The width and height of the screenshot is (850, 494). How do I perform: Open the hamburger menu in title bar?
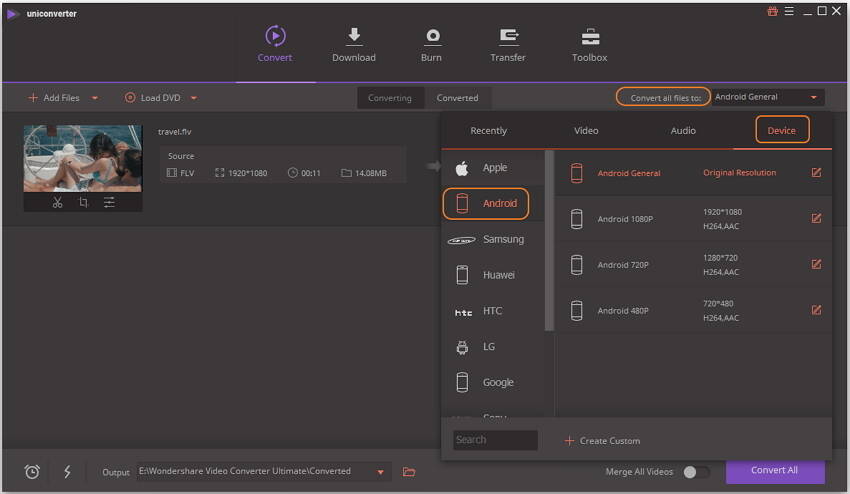click(x=789, y=11)
